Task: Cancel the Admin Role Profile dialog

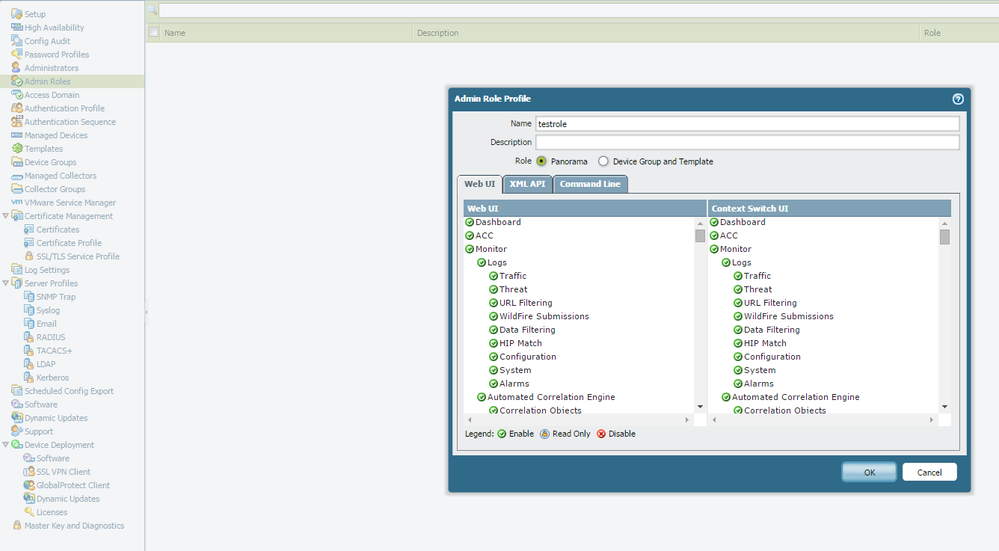Action: coord(929,472)
